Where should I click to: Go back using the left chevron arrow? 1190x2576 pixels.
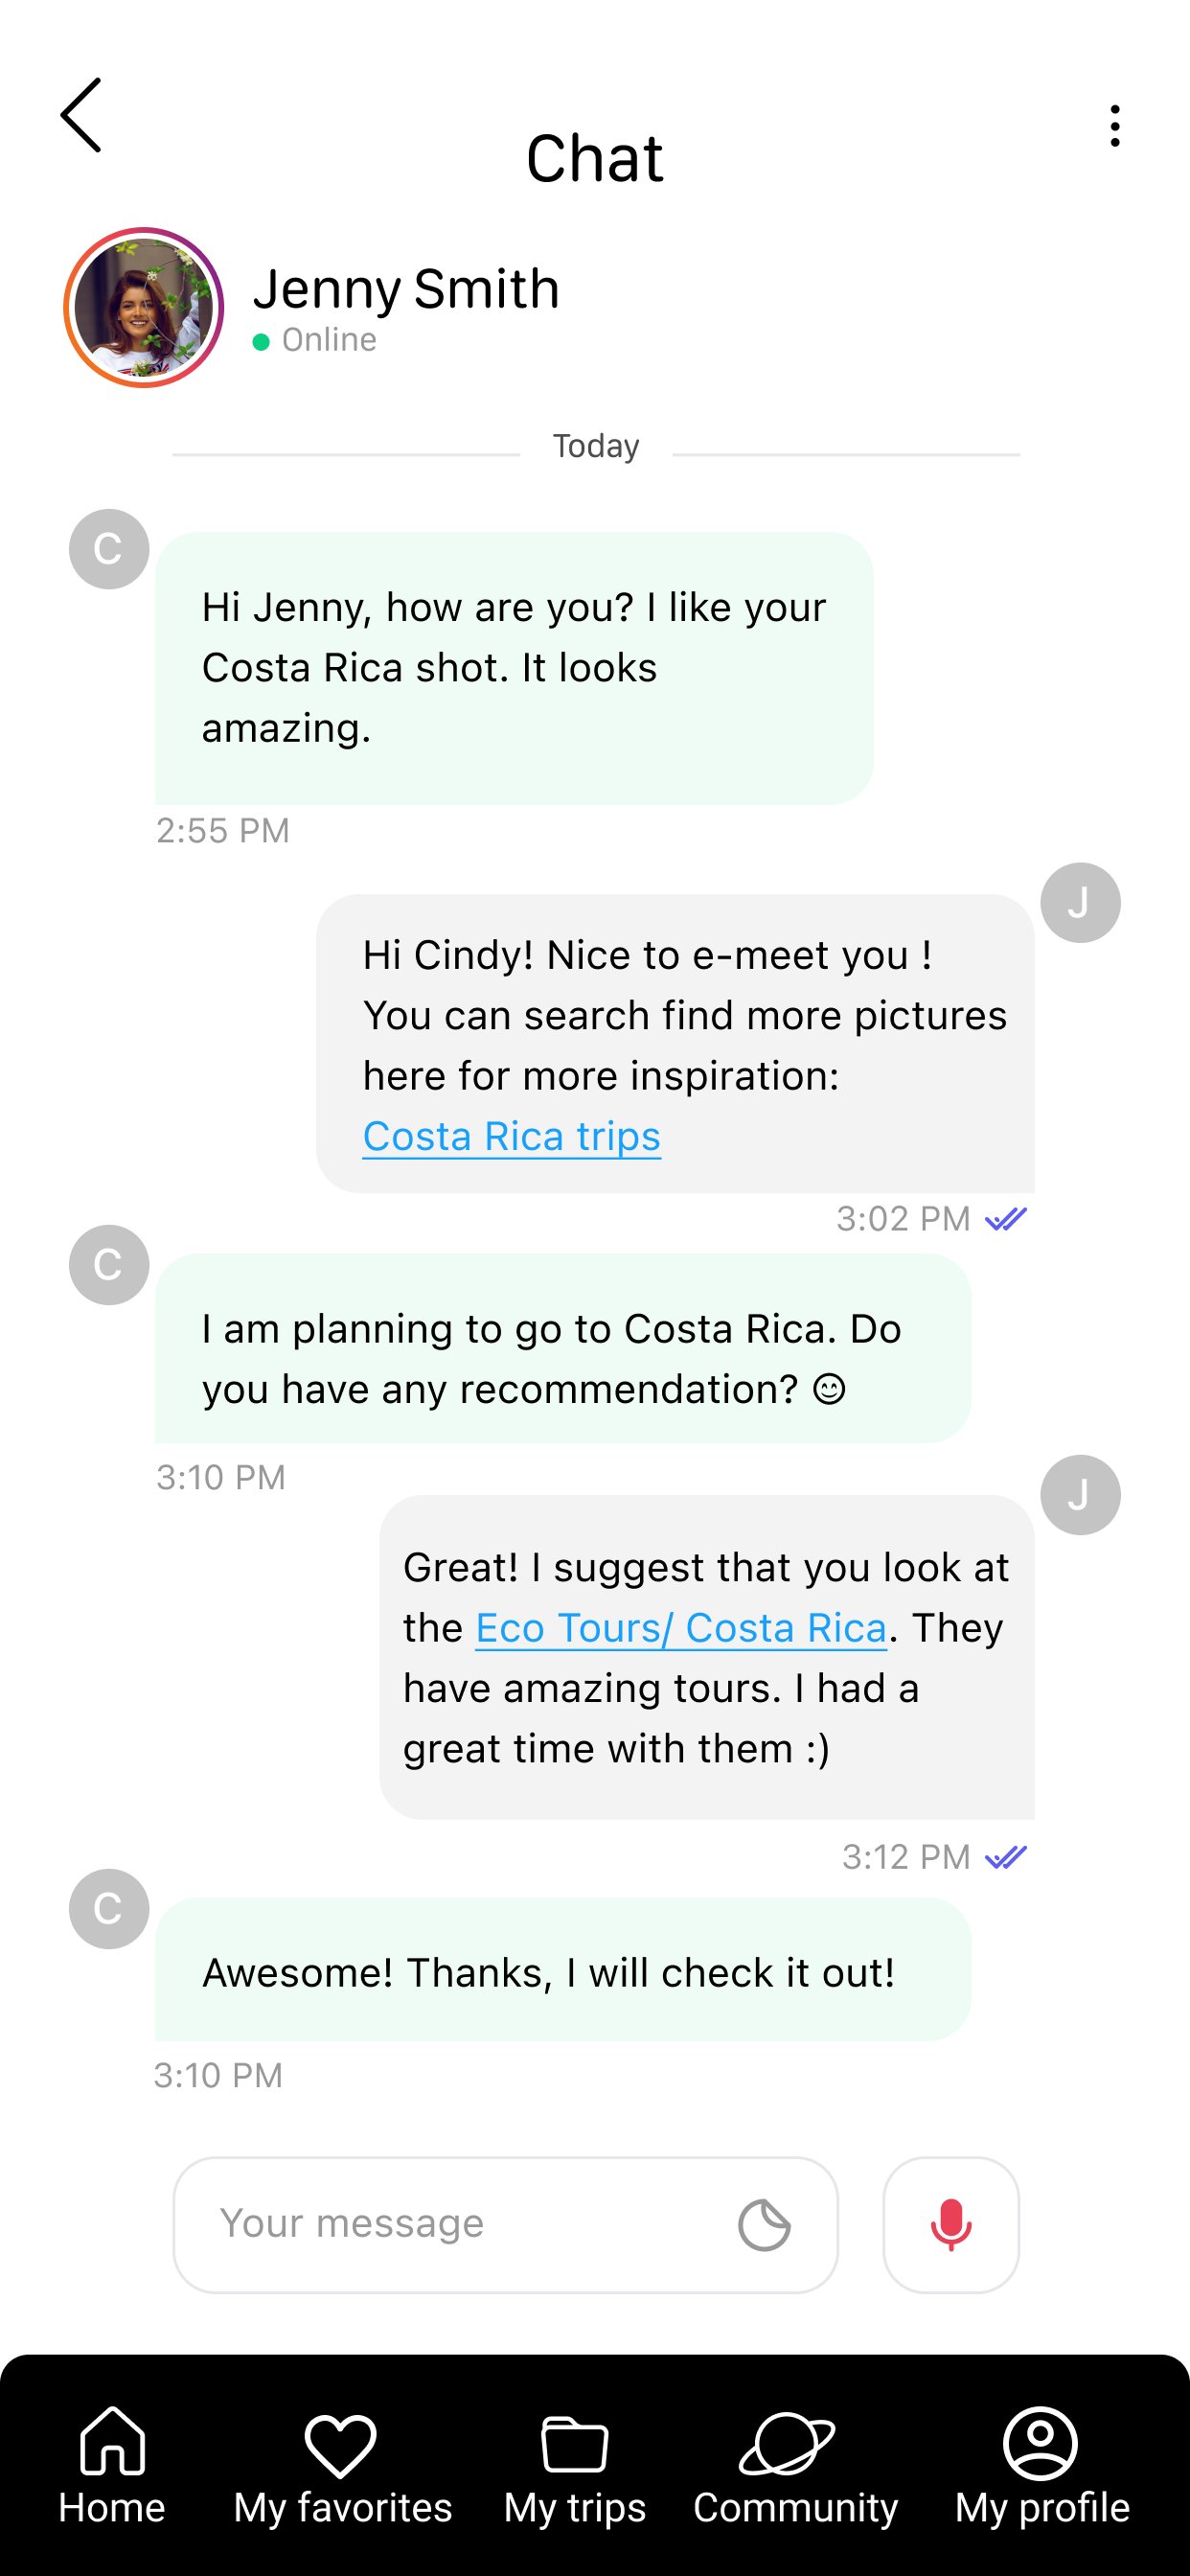[x=81, y=115]
